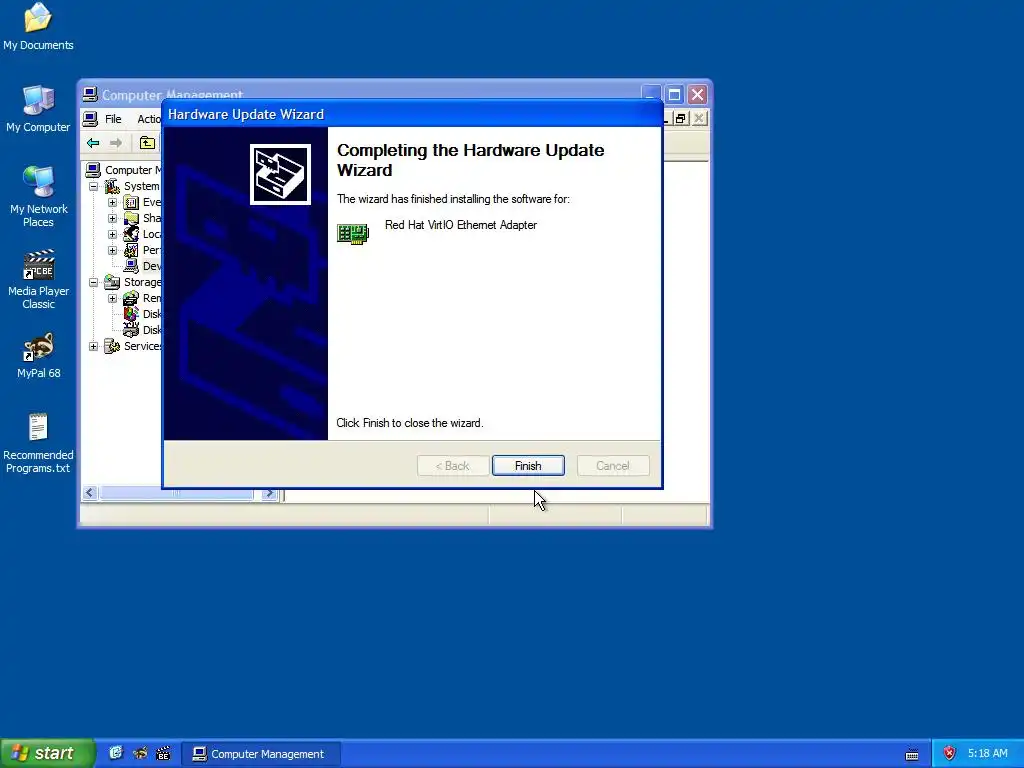Open File menu in Computer Management
1024x768 pixels.
(x=113, y=119)
